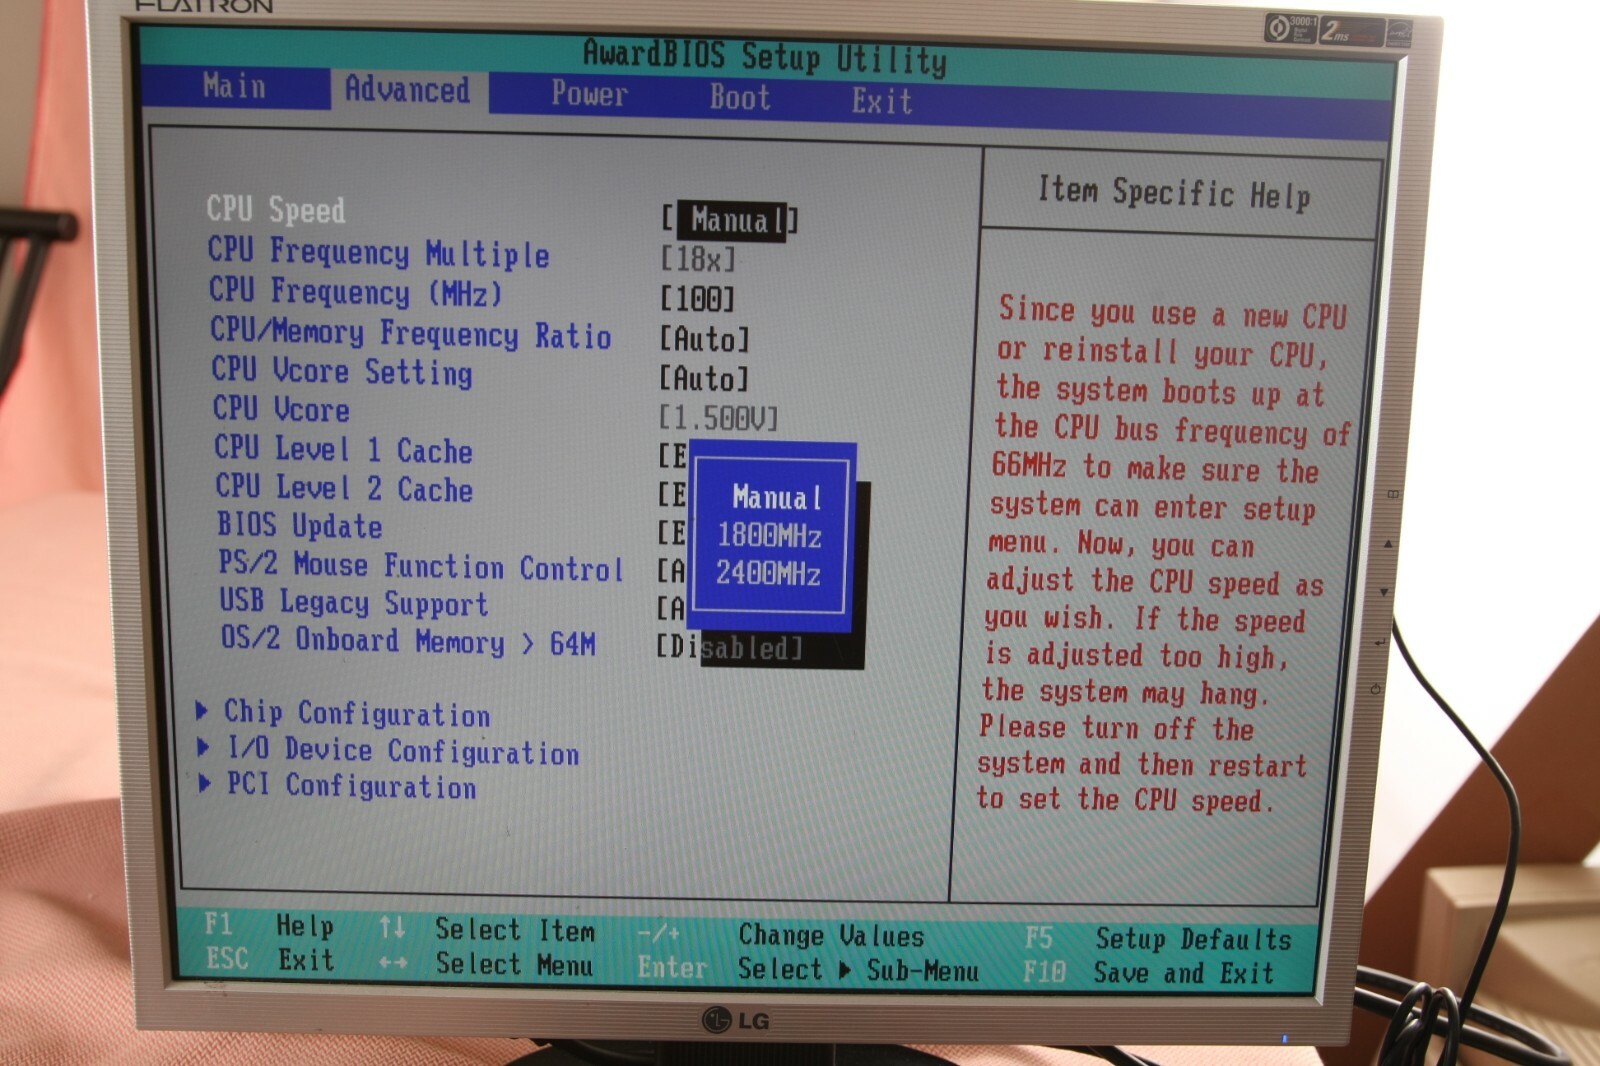Click the F10 Save and Exit legend entry

(x=1148, y=973)
